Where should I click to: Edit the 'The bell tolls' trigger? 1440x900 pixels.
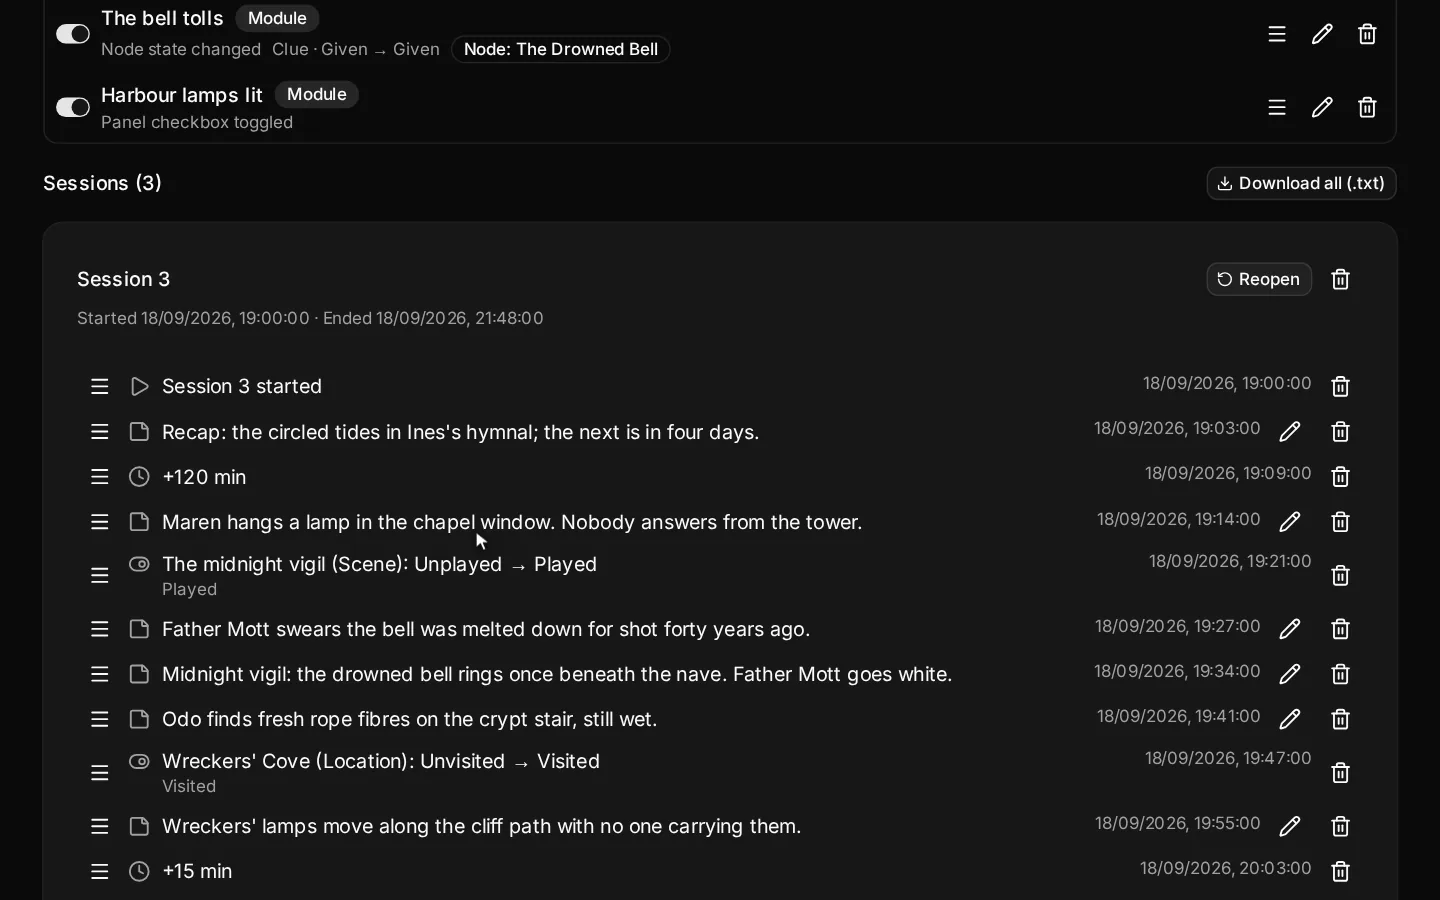point(1323,34)
